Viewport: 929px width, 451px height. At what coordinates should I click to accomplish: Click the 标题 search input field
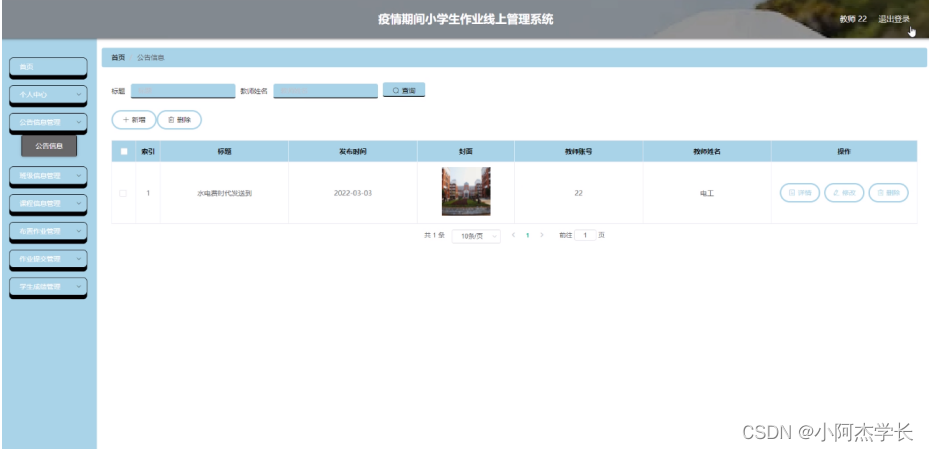183,91
